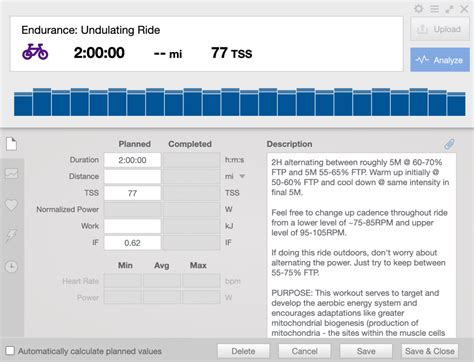The height and width of the screenshot is (362, 474).
Task: Click the -- mi distance in header
Action: [168, 53]
